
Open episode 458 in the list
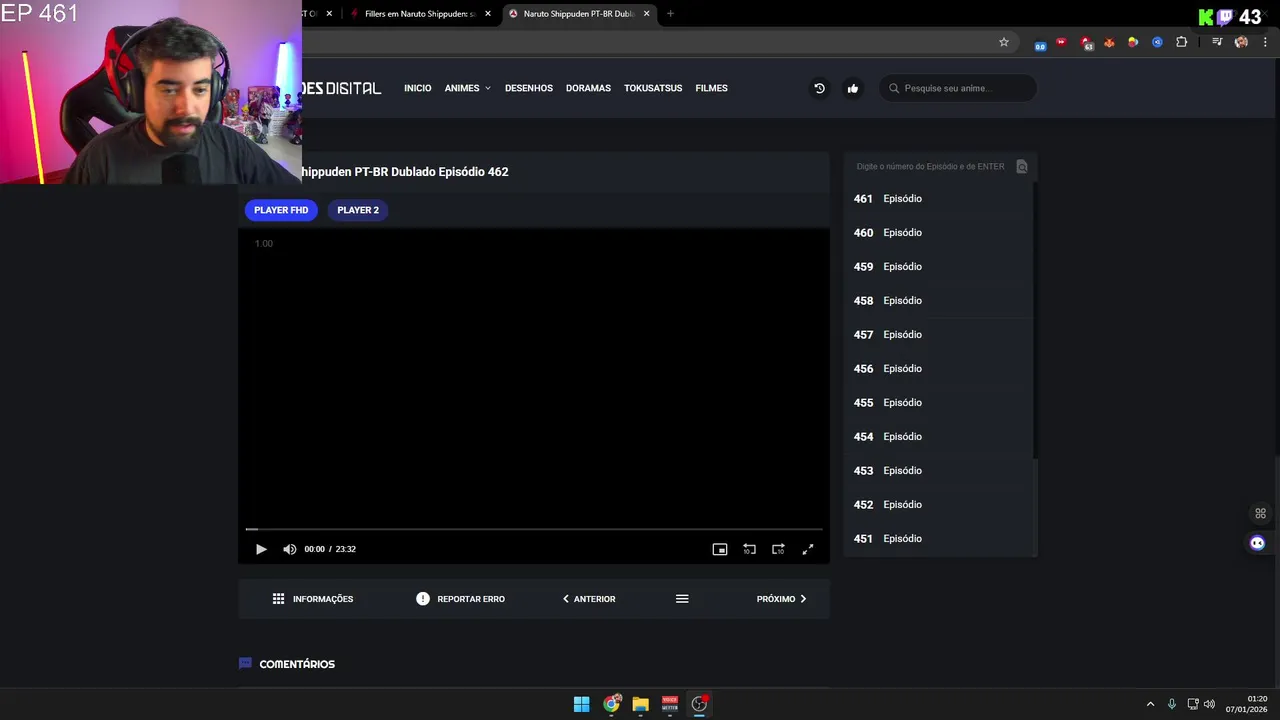click(x=938, y=301)
